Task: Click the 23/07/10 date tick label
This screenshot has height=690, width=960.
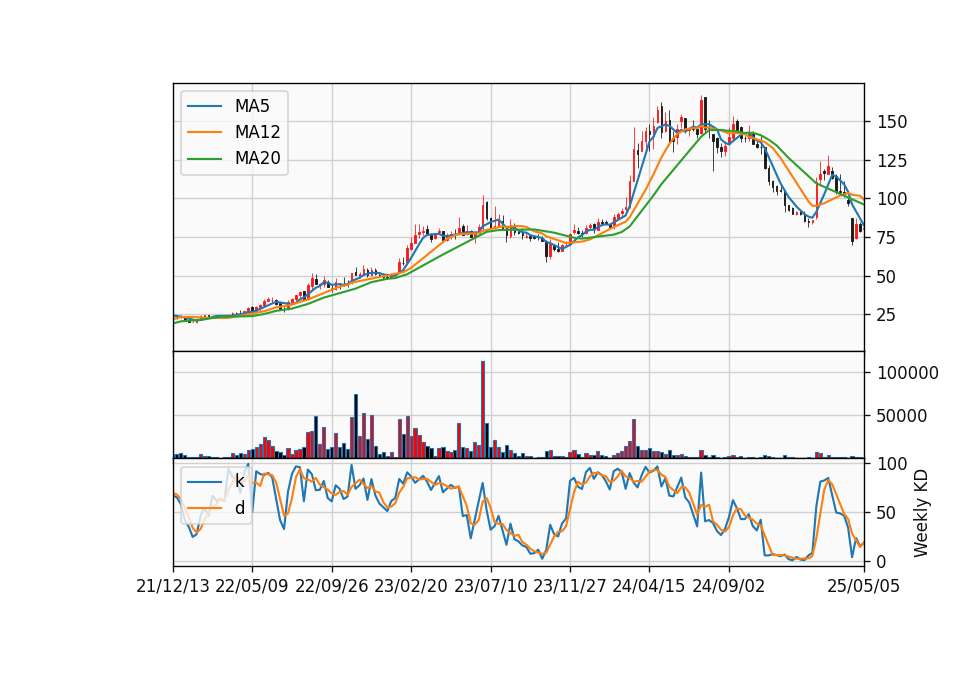Action: click(490, 586)
